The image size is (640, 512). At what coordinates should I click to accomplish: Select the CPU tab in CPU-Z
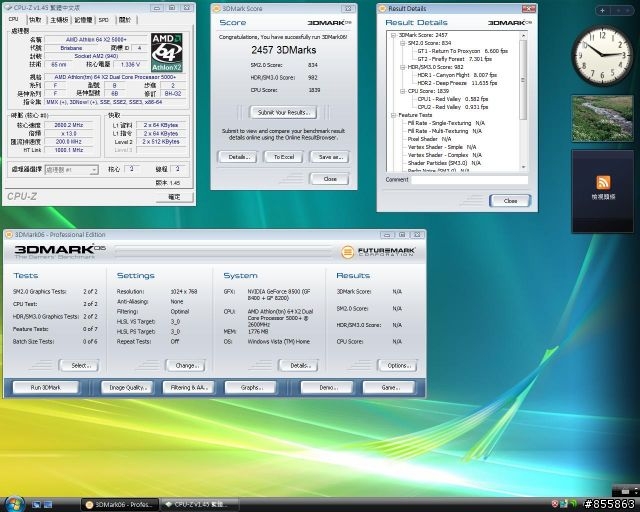[13, 19]
